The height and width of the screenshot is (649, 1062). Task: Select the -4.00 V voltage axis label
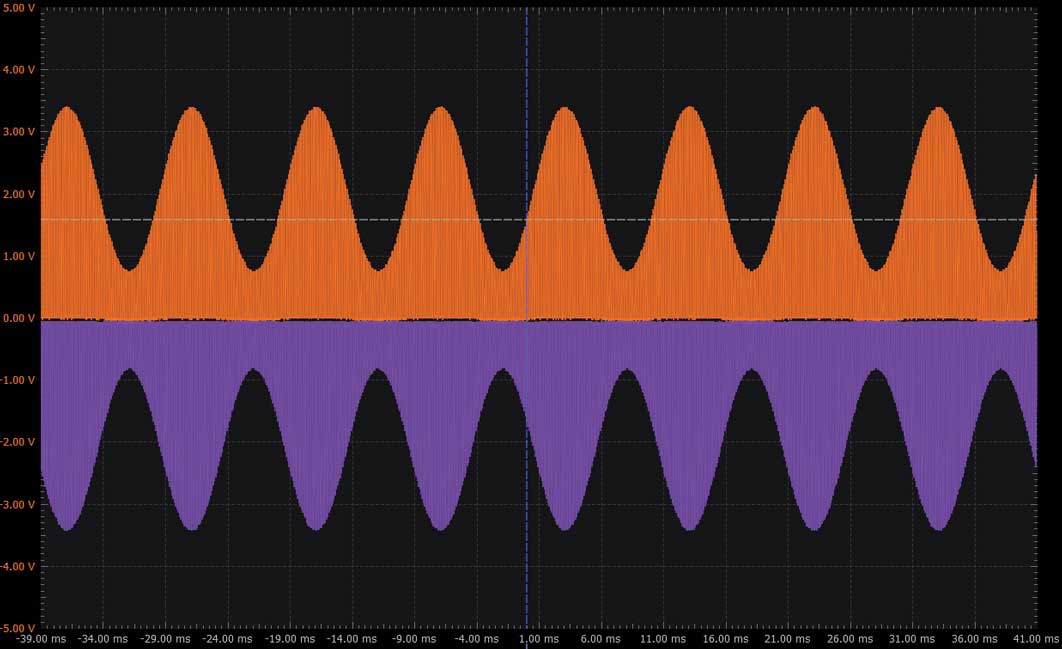pos(18,566)
